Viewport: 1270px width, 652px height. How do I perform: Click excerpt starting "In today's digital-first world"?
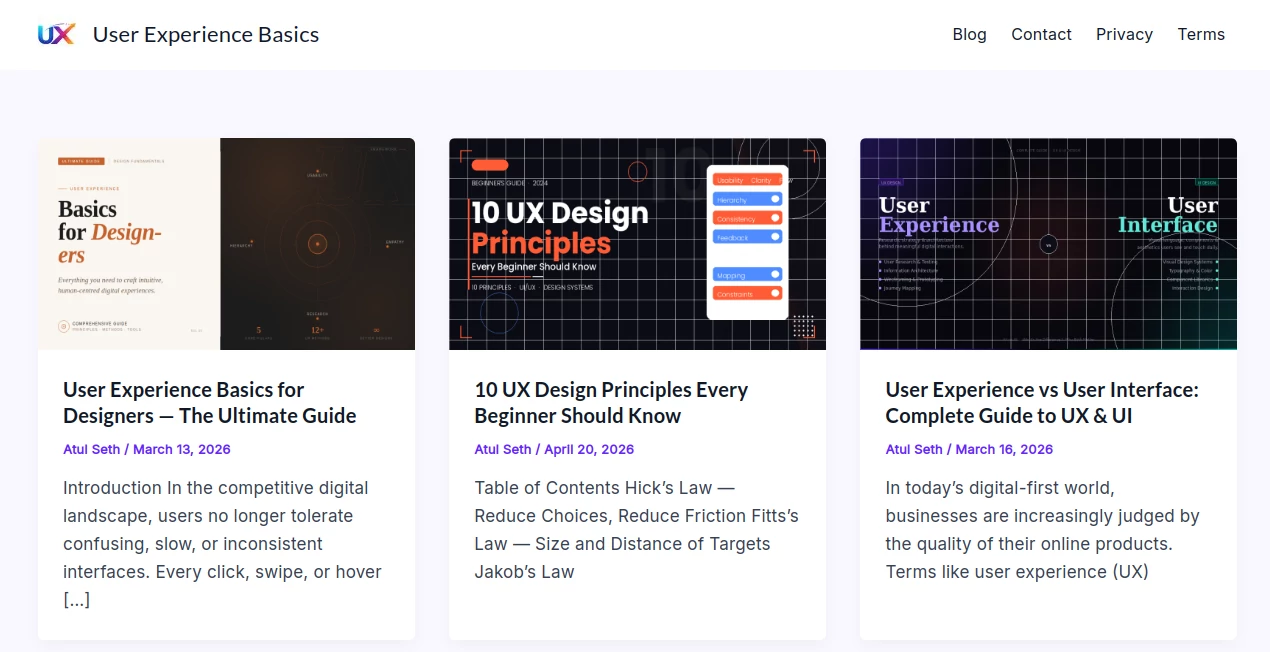click(x=1042, y=530)
